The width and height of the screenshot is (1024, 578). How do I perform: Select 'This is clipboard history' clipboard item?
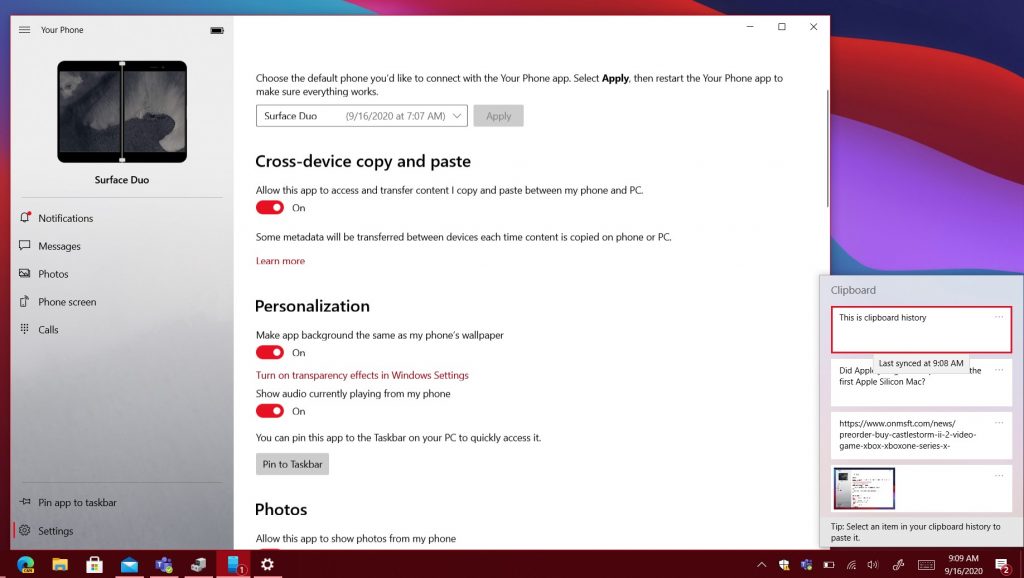(x=921, y=329)
